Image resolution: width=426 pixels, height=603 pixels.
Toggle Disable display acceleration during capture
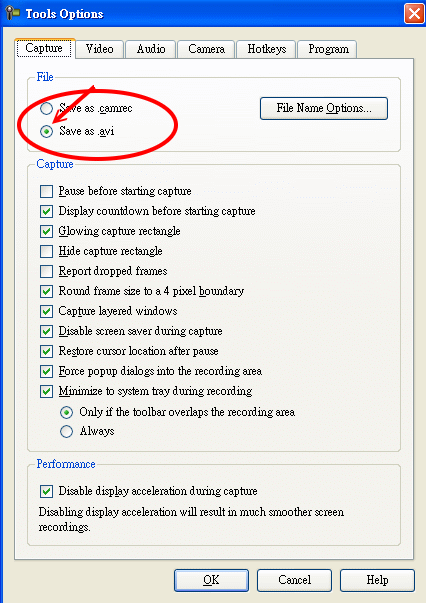(x=47, y=491)
